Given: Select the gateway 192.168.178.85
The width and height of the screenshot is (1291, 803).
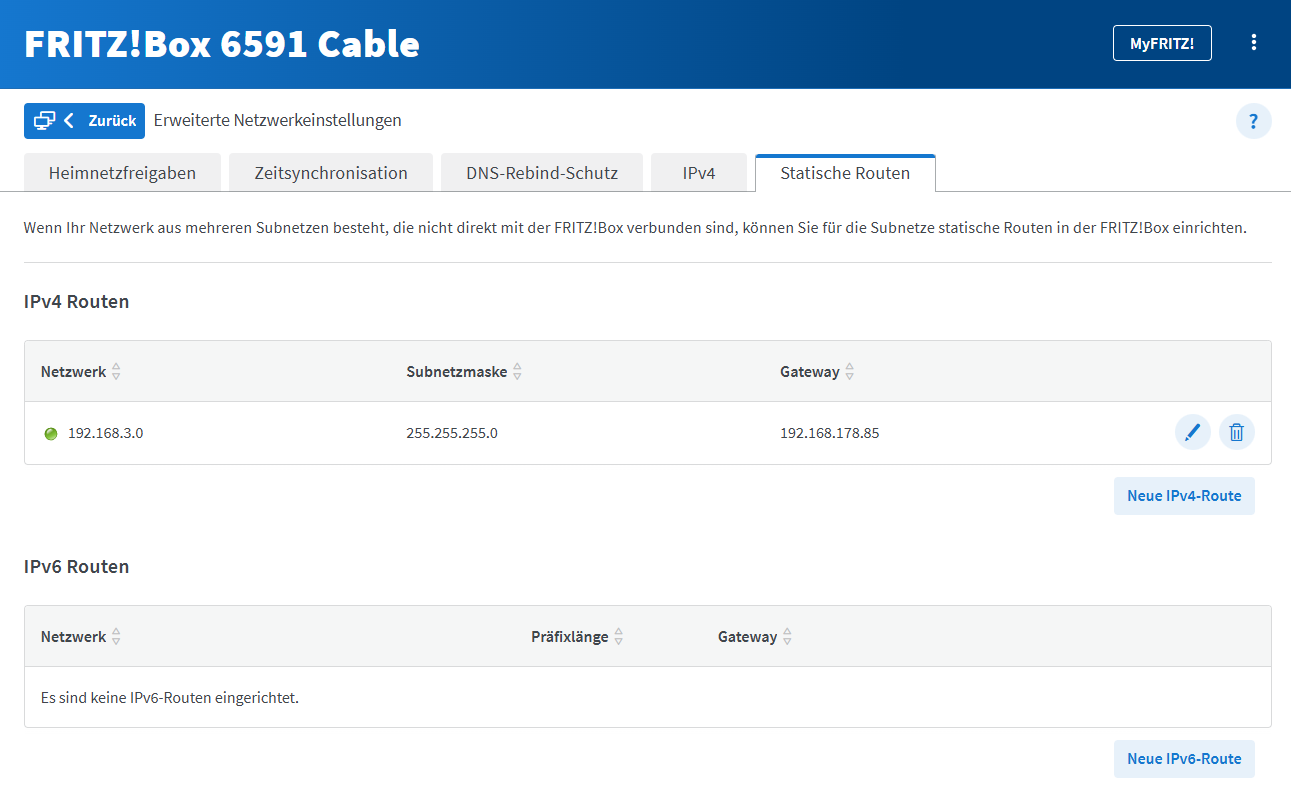Looking at the screenshot, I should tap(830, 434).
